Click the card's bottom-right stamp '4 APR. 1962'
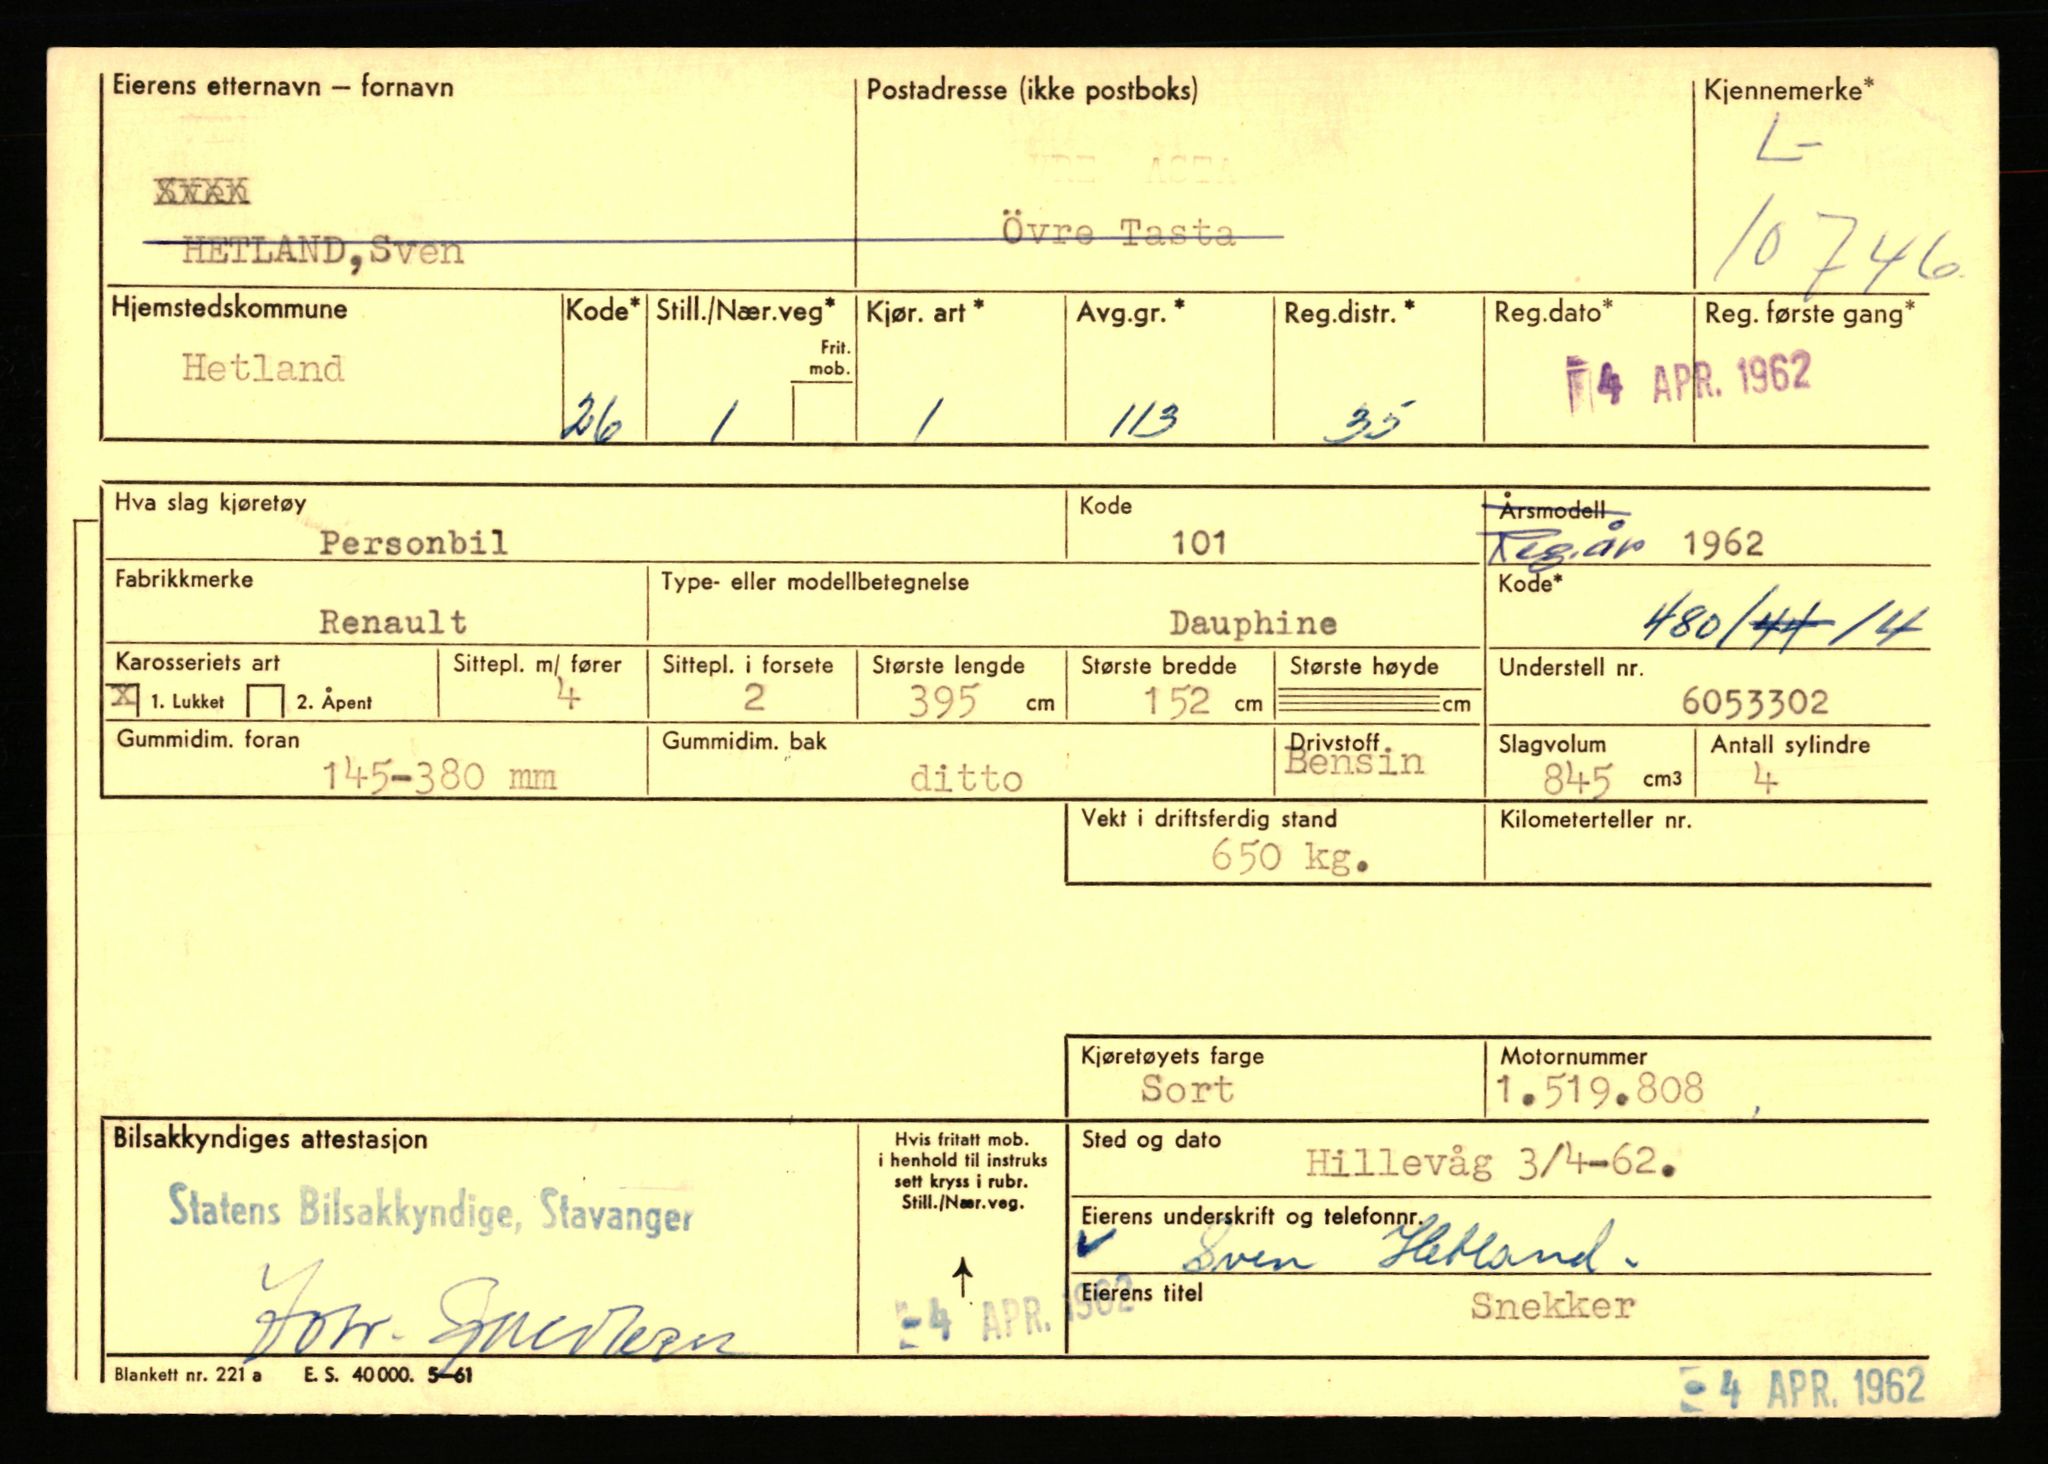This screenshot has width=2048, height=1464. click(x=1802, y=1390)
